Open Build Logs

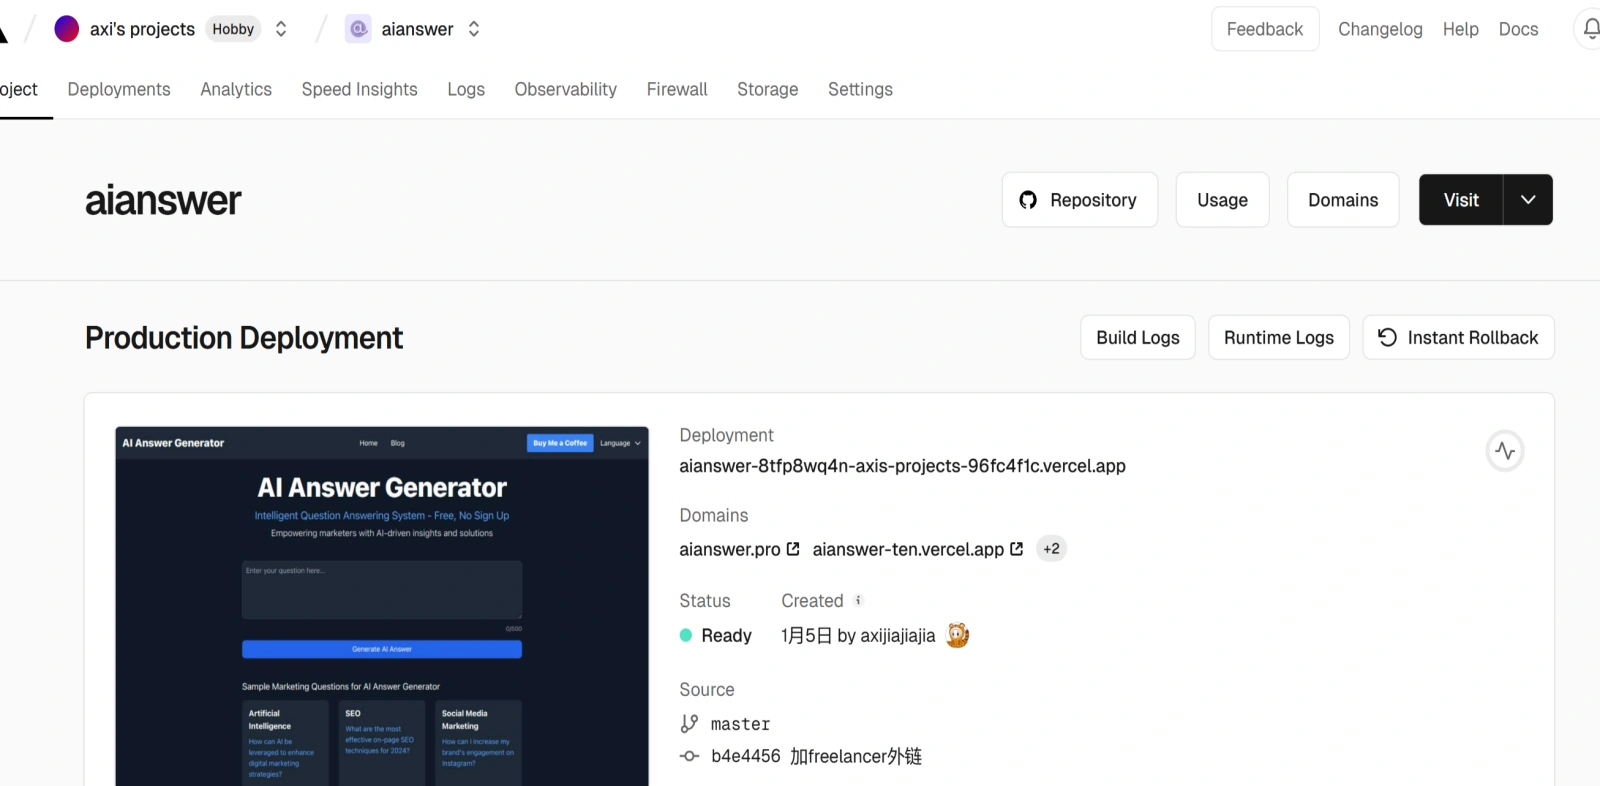pyautogui.click(x=1137, y=338)
